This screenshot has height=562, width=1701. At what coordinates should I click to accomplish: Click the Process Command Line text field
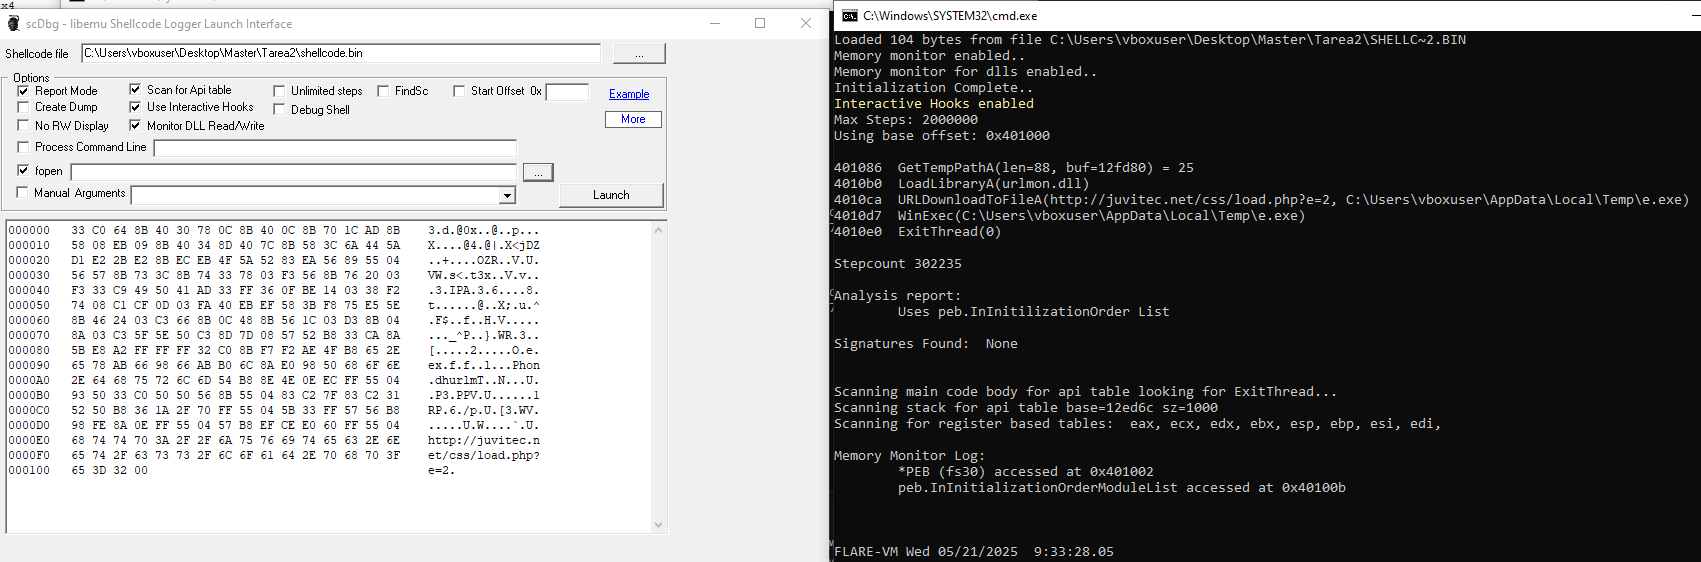pyautogui.click(x=335, y=148)
